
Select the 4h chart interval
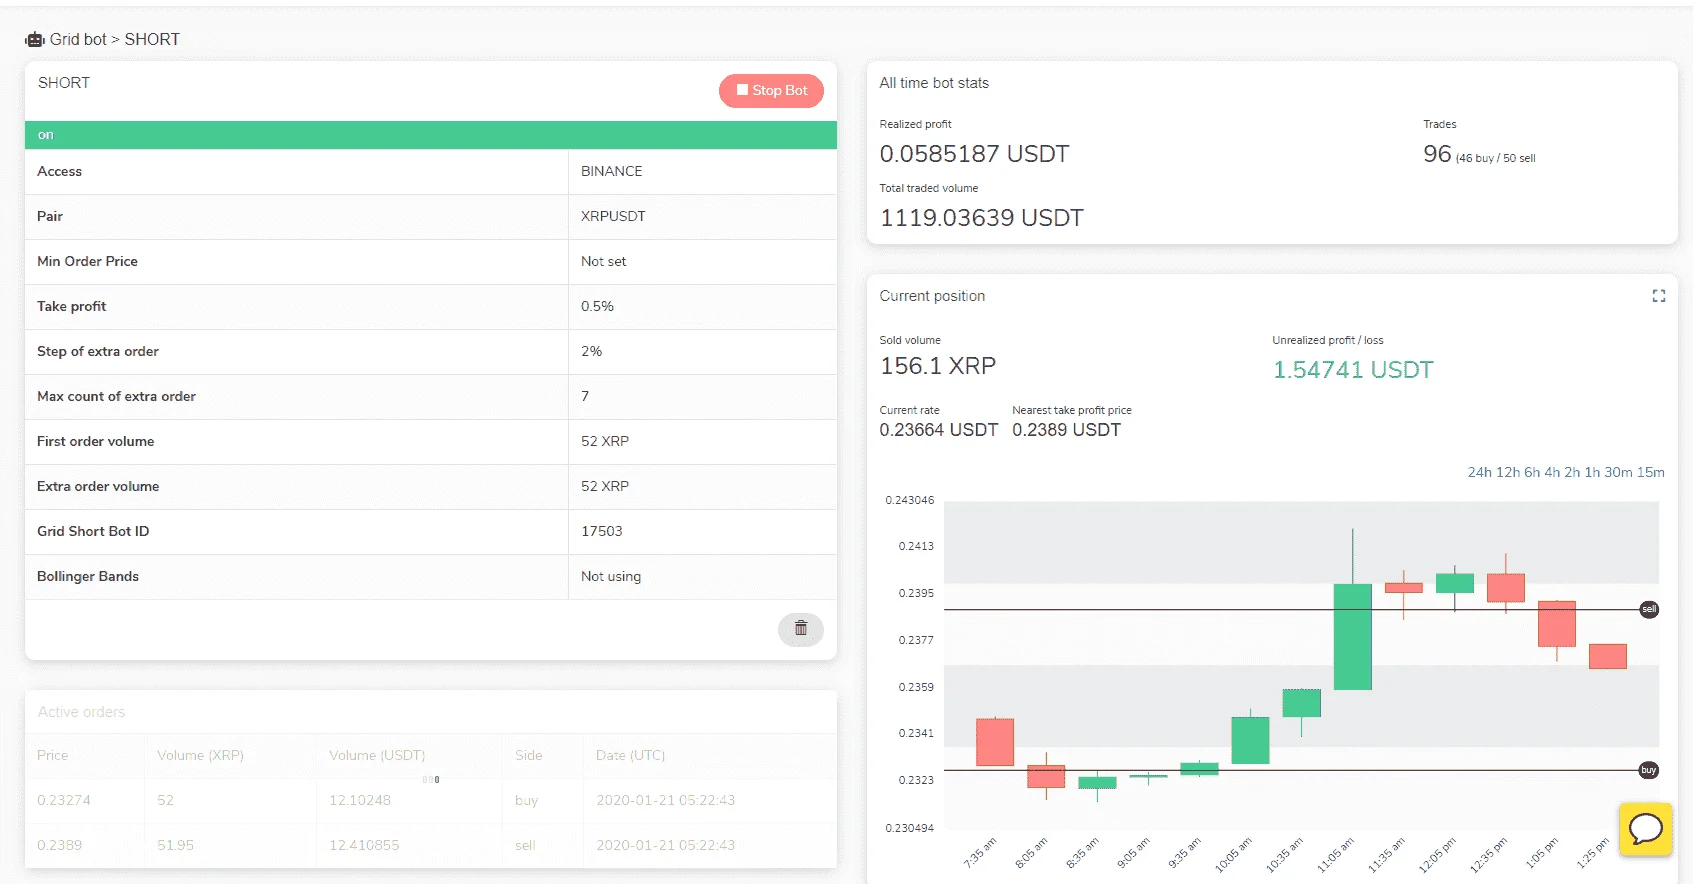point(1552,472)
